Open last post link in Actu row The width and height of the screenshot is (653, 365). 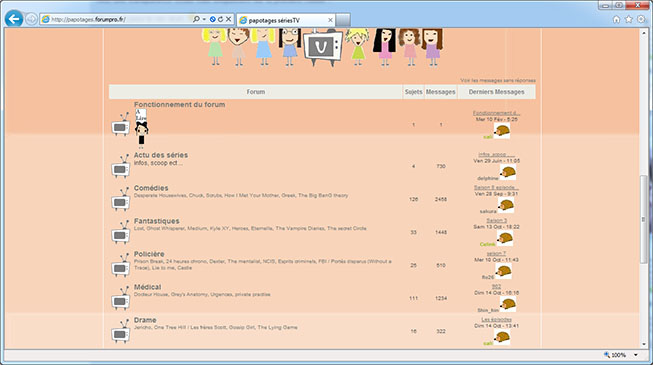pos(496,154)
